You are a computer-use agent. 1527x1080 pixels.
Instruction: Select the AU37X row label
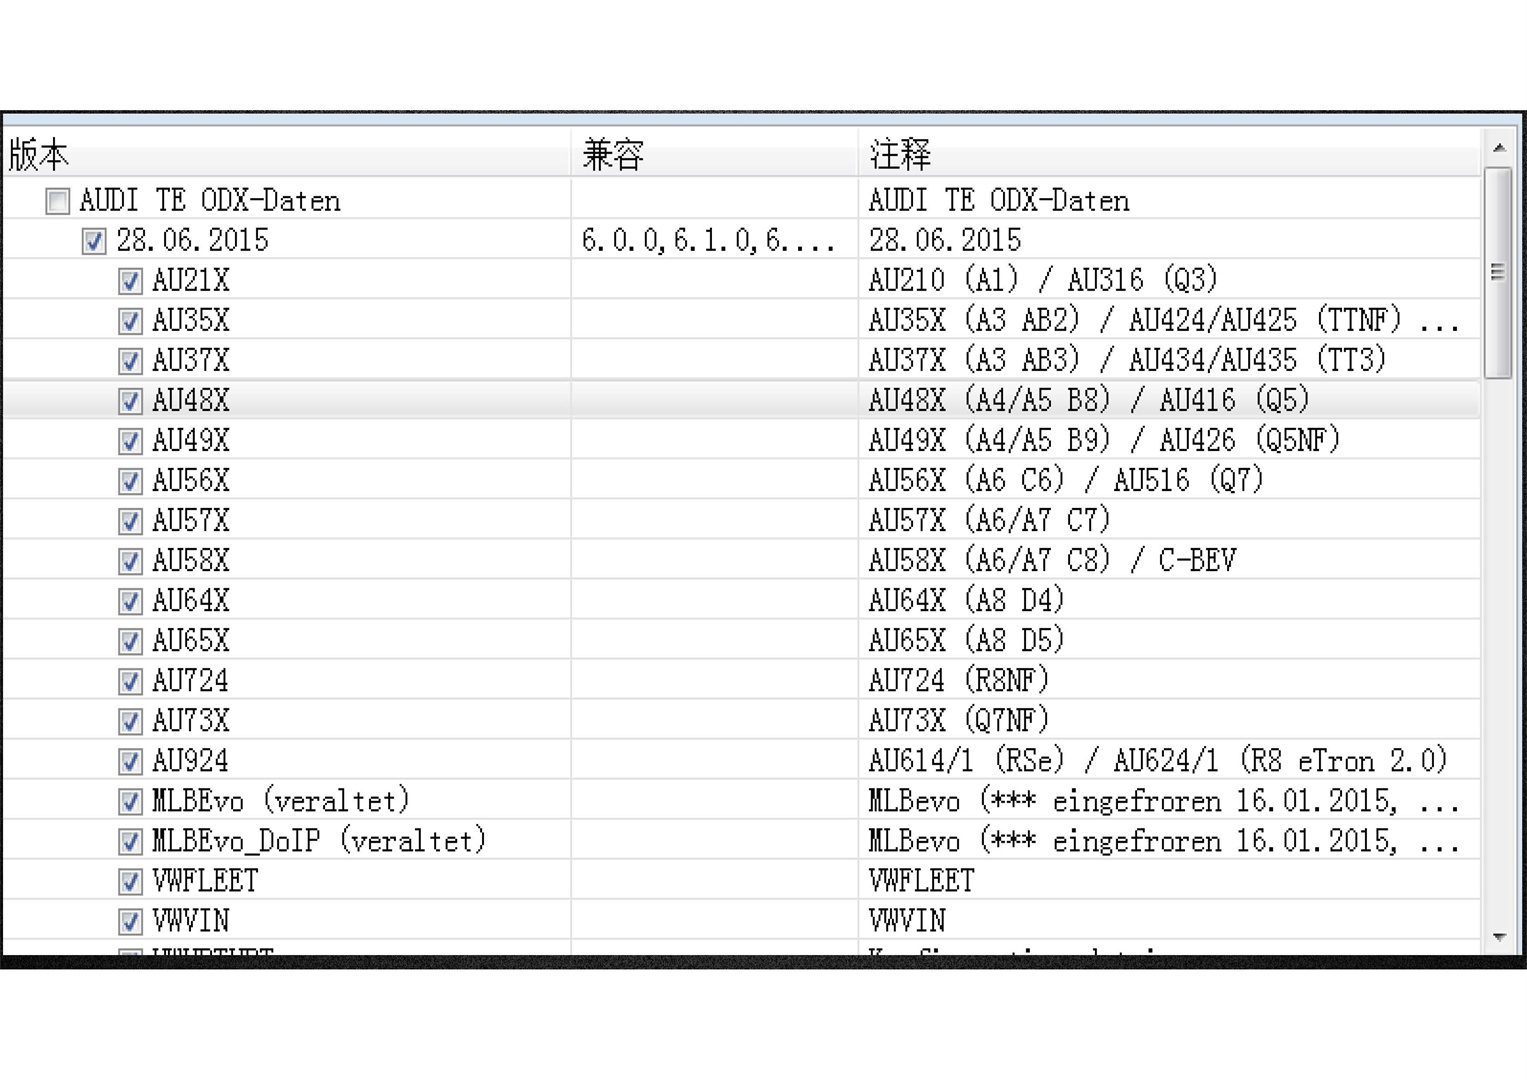[191, 361]
